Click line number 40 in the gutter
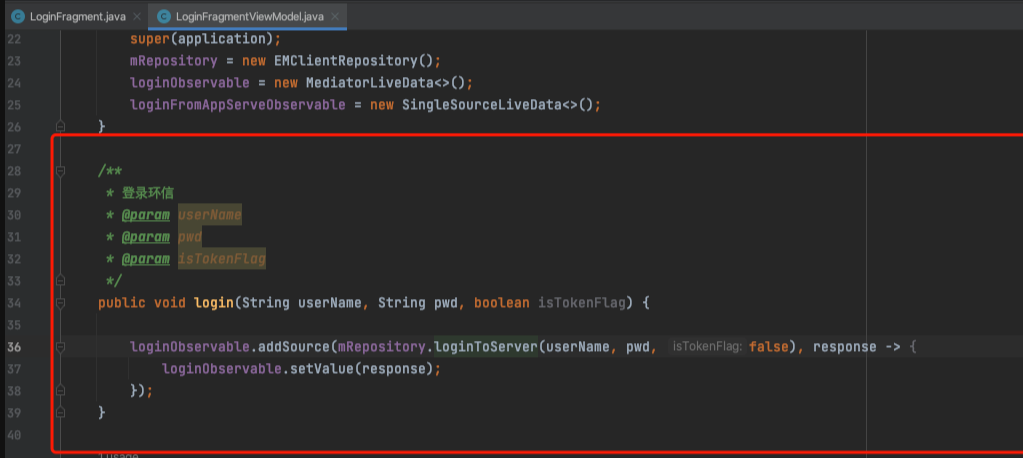1023x458 pixels. point(14,435)
